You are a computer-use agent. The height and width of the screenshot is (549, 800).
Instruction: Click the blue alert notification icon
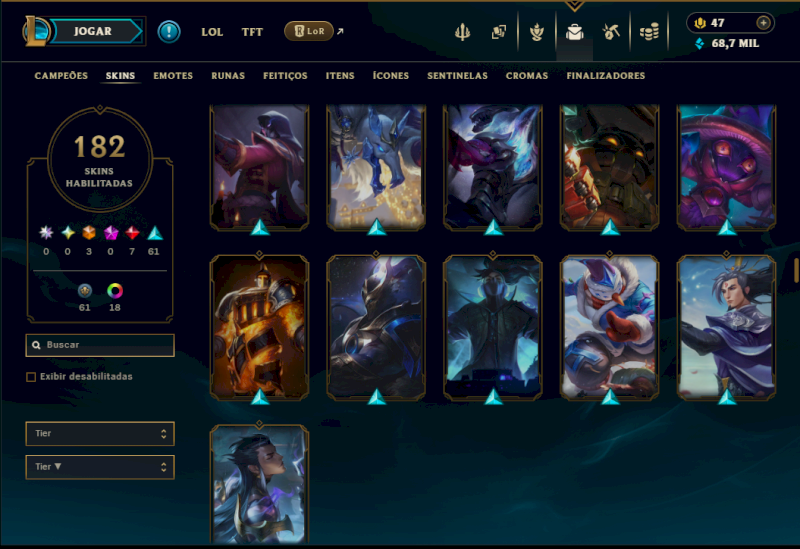point(169,32)
